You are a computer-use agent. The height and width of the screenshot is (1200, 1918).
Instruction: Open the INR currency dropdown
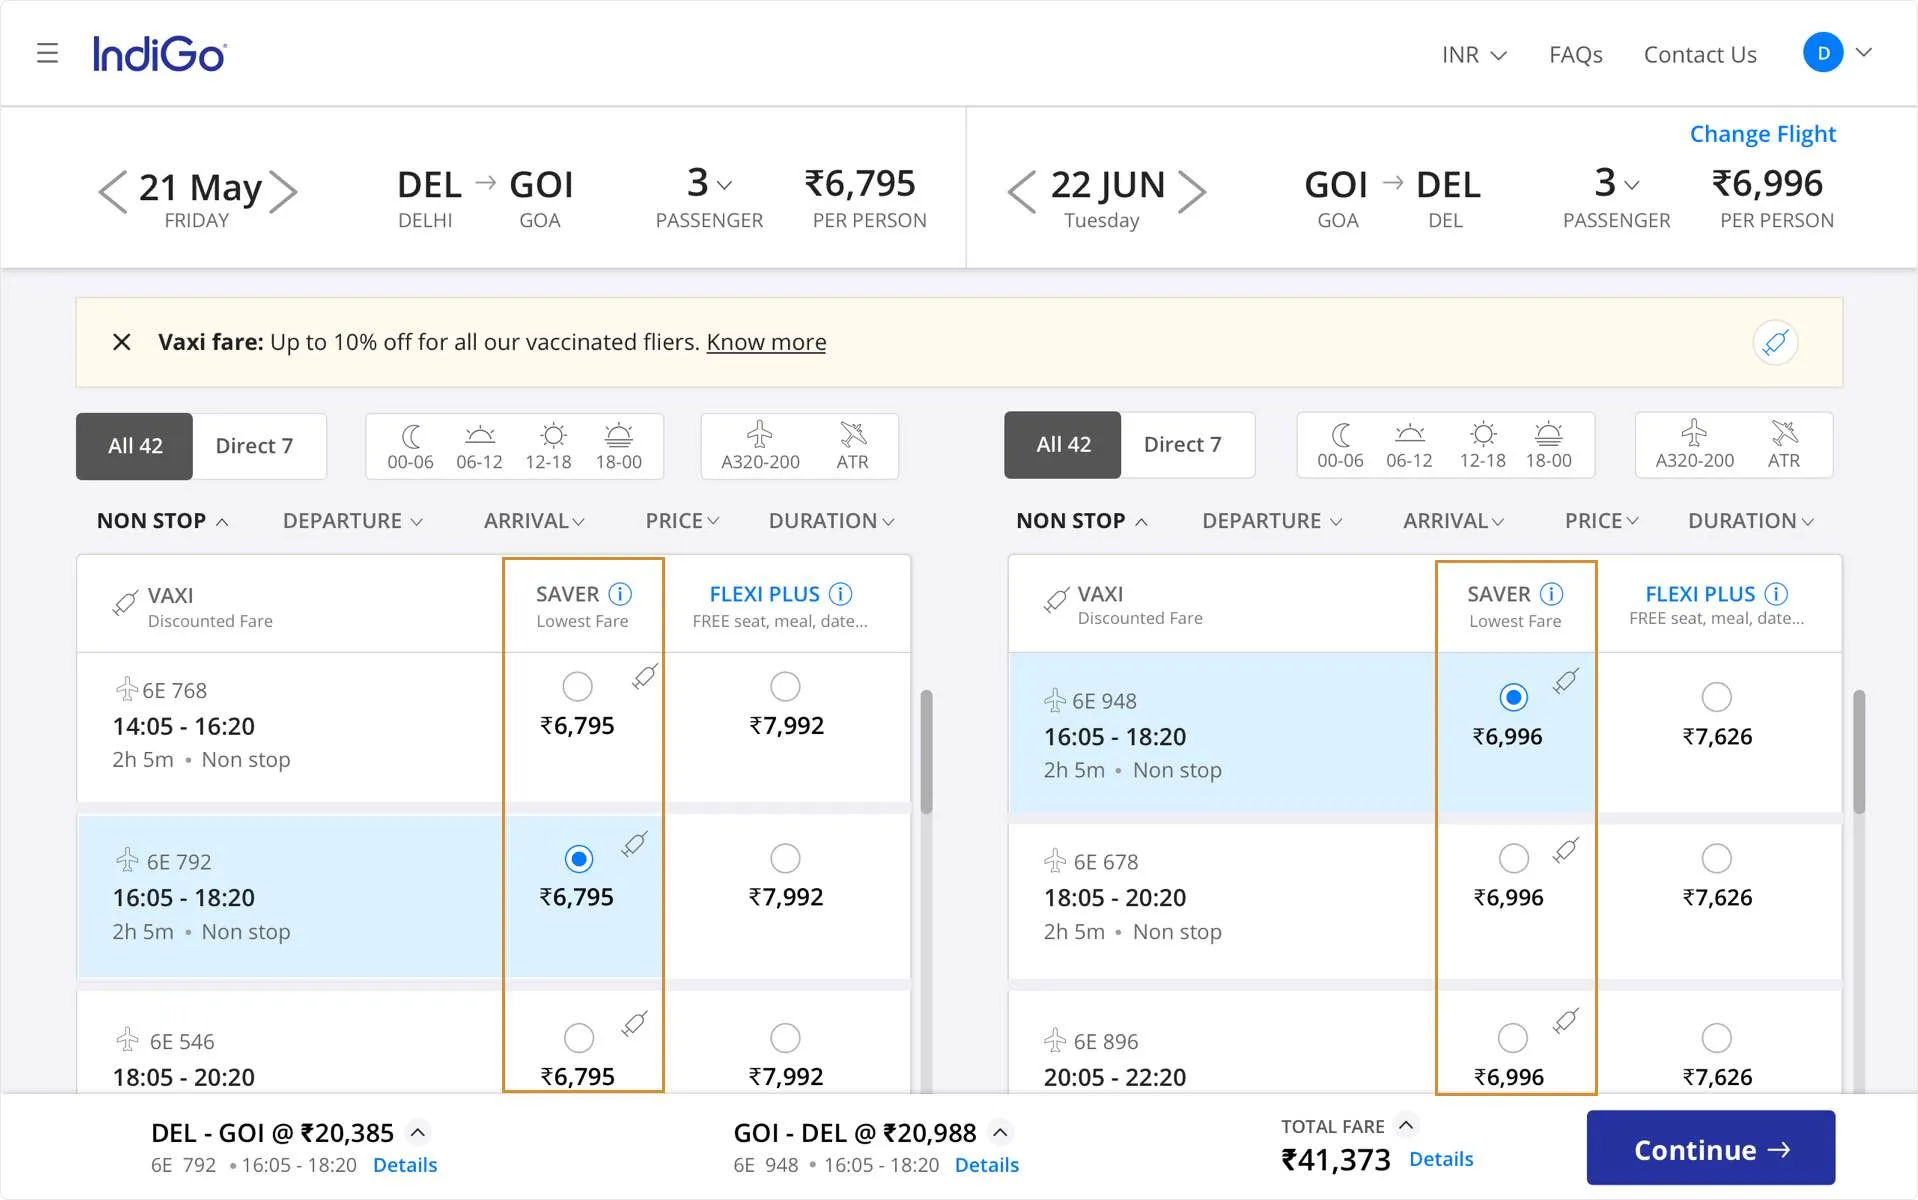point(1474,55)
